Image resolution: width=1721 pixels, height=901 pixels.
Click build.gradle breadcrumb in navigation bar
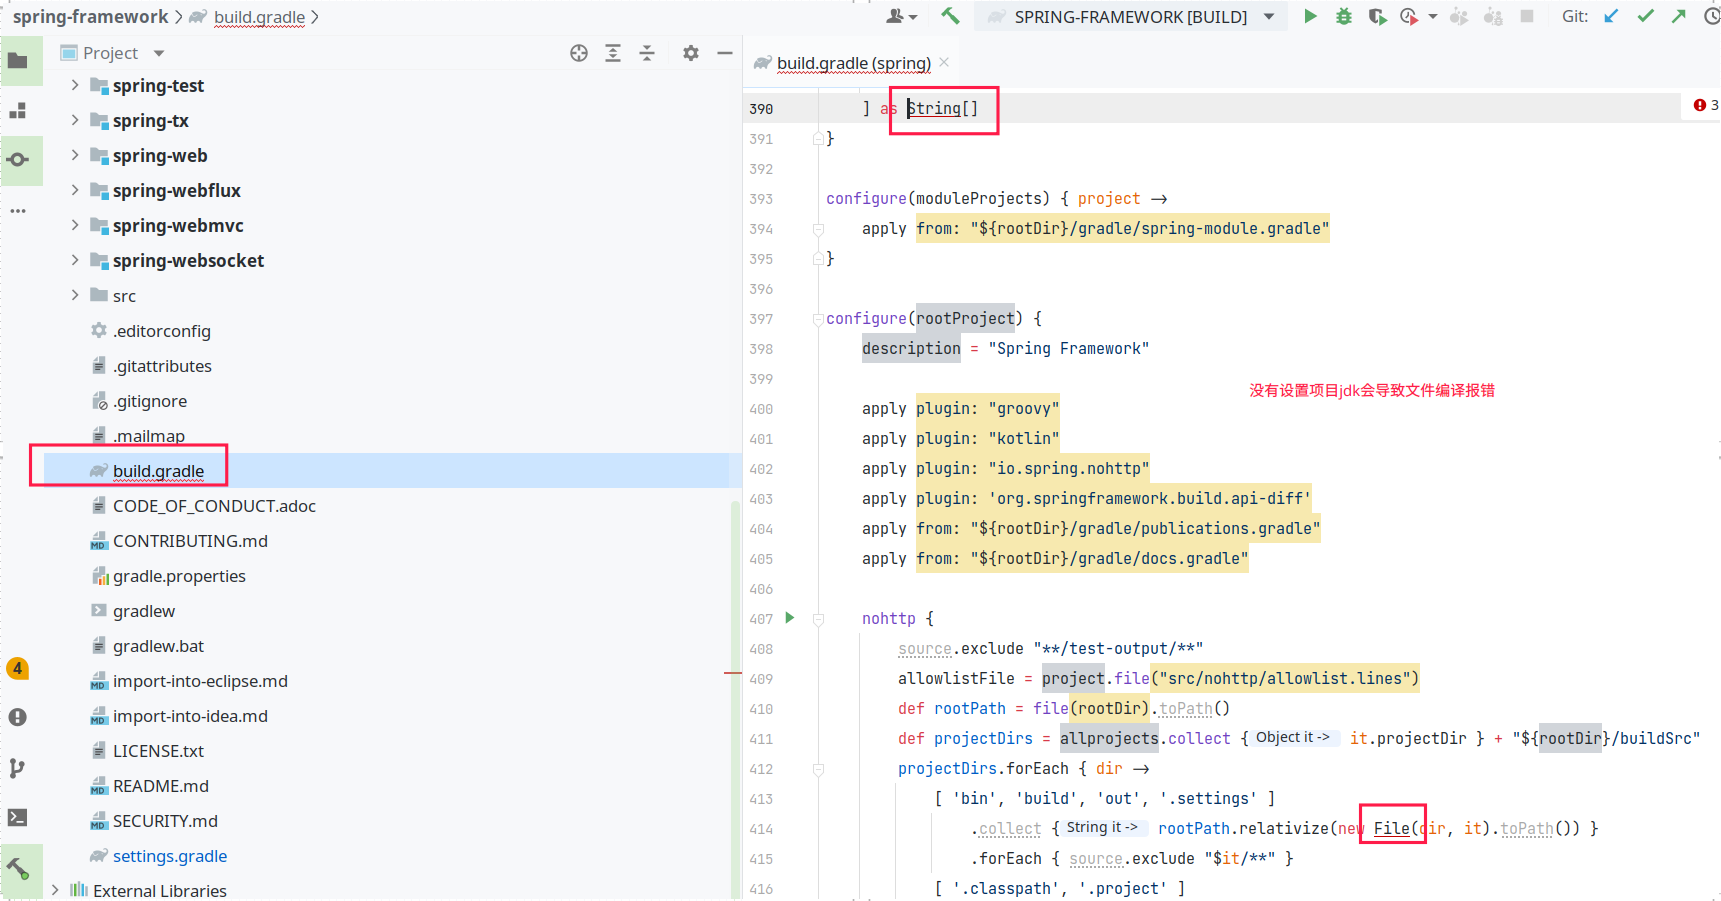[x=259, y=17]
